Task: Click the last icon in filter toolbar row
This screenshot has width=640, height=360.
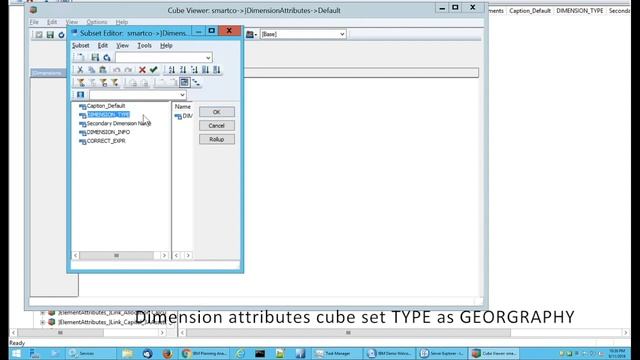Action: 196,82
